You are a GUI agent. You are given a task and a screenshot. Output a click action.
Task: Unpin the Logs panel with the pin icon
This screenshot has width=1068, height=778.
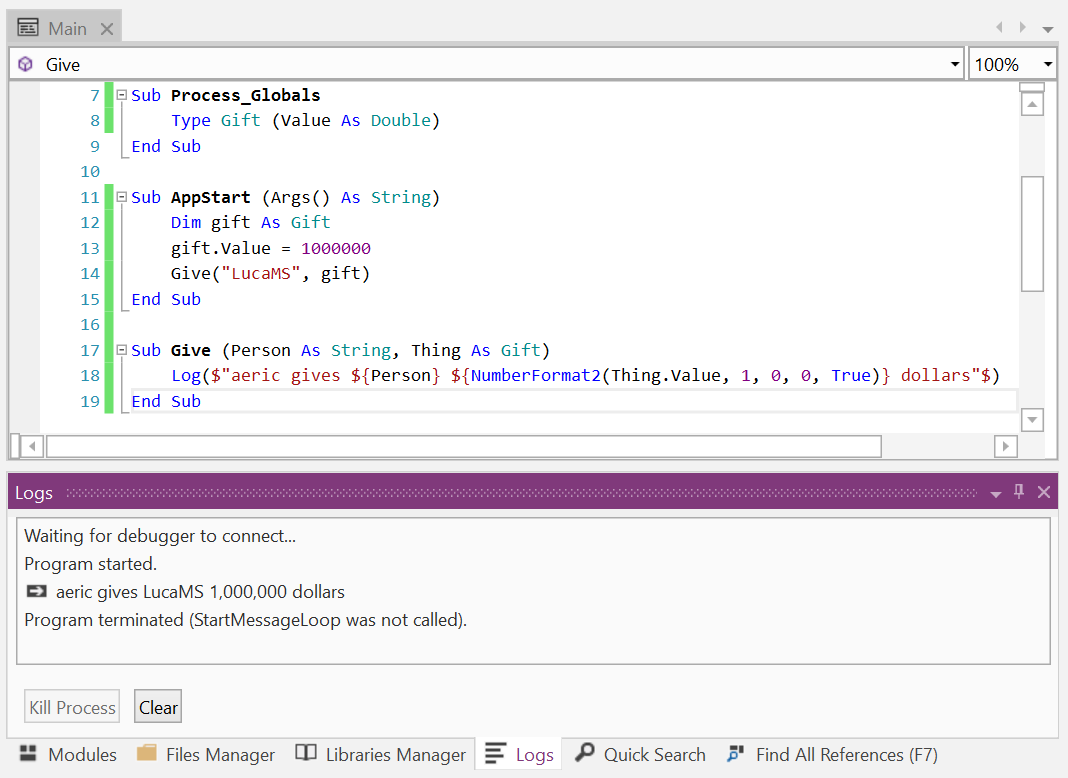[x=1018, y=492]
